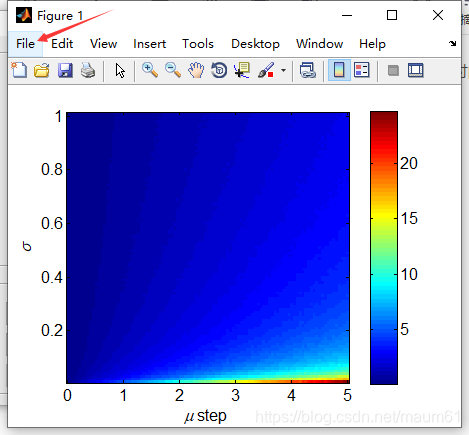Click the Open File folder icon
The image size is (469, 435).
(x=42, y=70)
